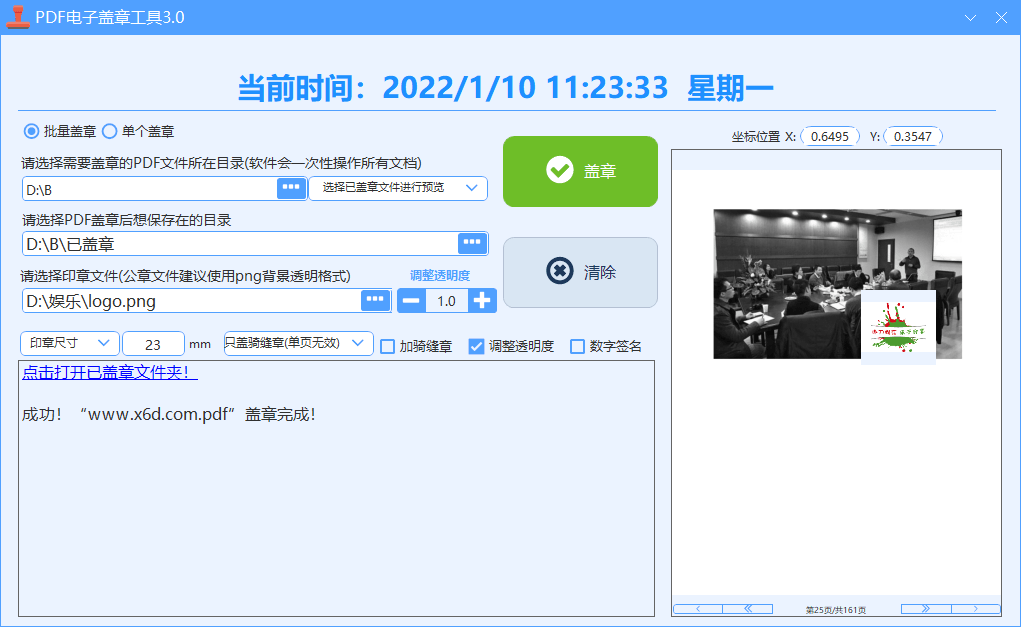Go to the next preview page
1021x627 pixels.
(x=976, y=608)
